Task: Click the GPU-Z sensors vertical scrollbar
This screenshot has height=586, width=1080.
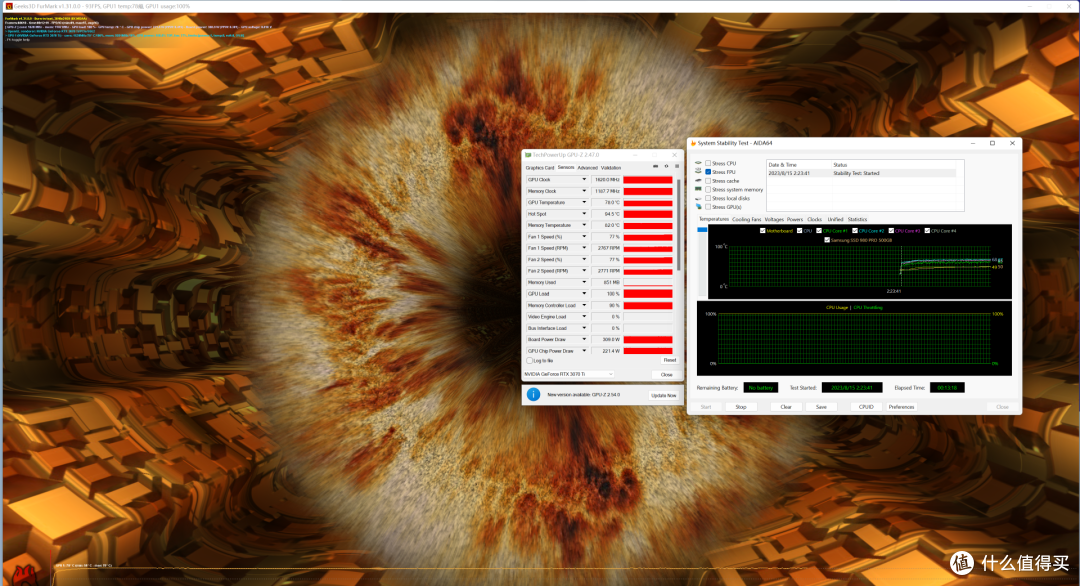Action: tap(678, 224)
